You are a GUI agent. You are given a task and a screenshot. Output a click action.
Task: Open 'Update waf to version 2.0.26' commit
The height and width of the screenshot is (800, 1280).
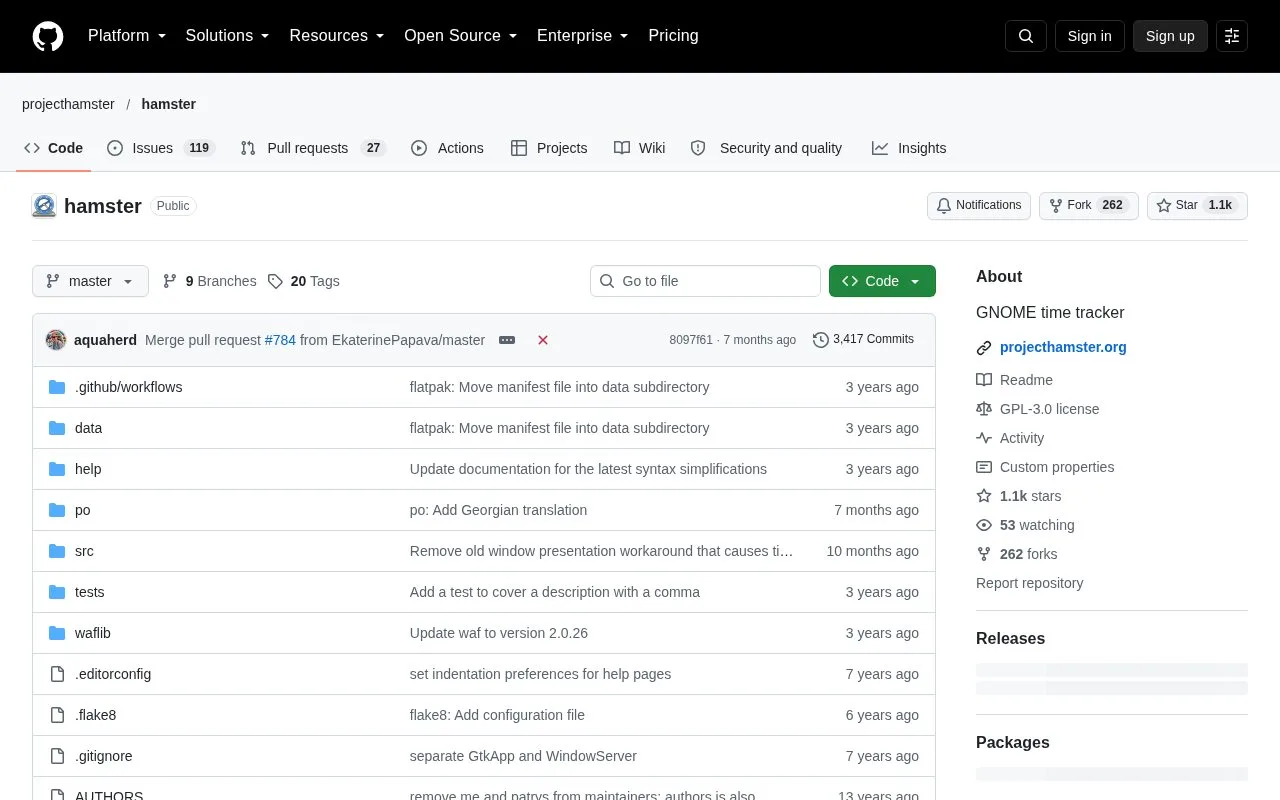pos(499,633)
